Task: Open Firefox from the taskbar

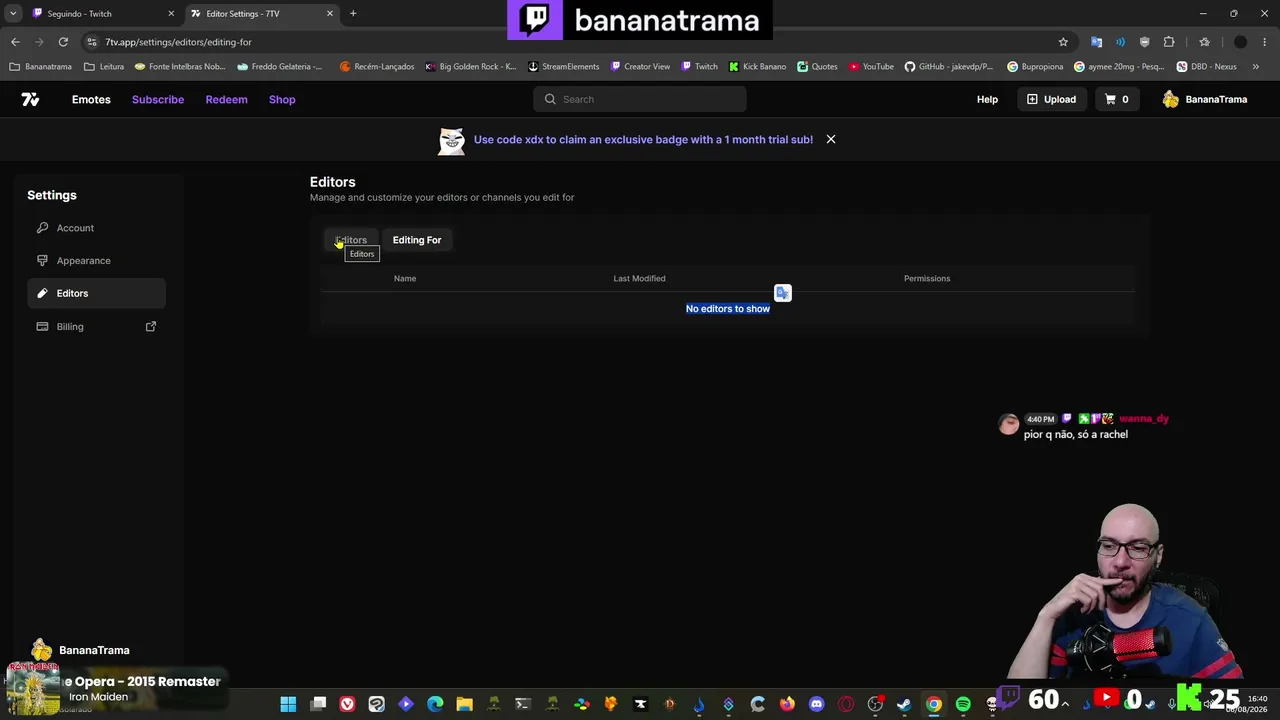Action: click(787, 704)
